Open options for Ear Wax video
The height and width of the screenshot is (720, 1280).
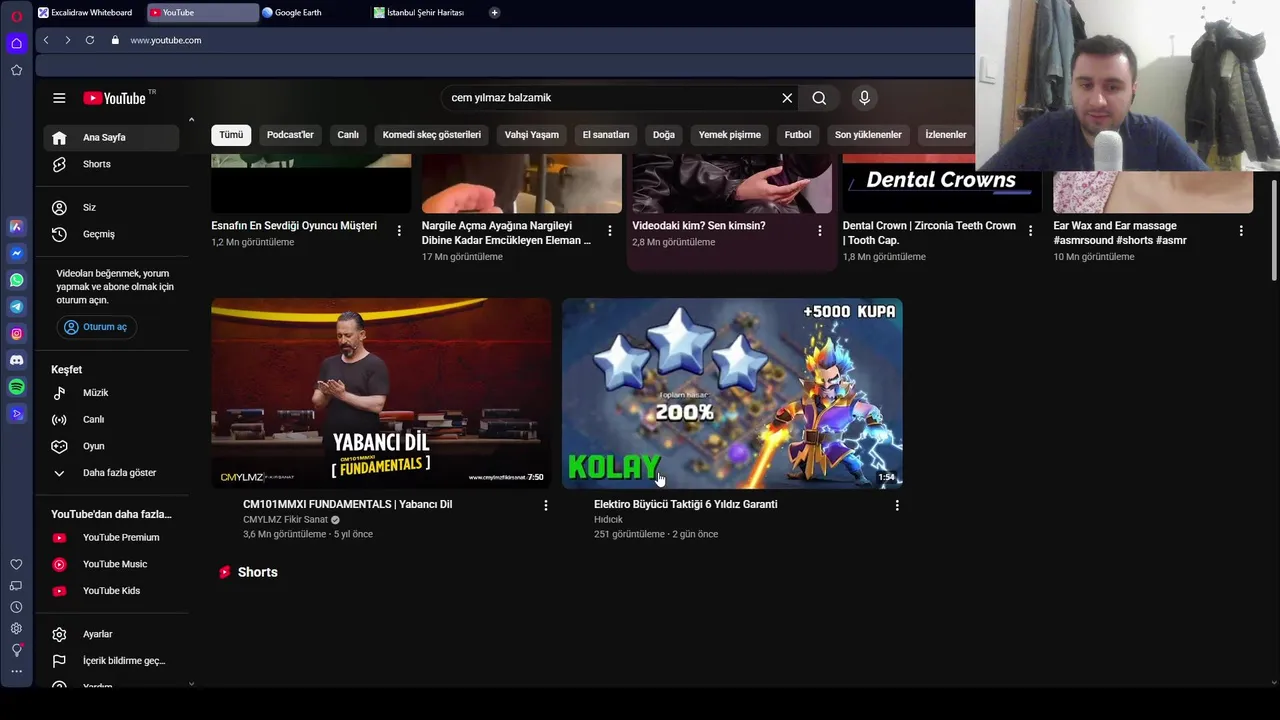pyautogui.click(x=1241, y=231)
